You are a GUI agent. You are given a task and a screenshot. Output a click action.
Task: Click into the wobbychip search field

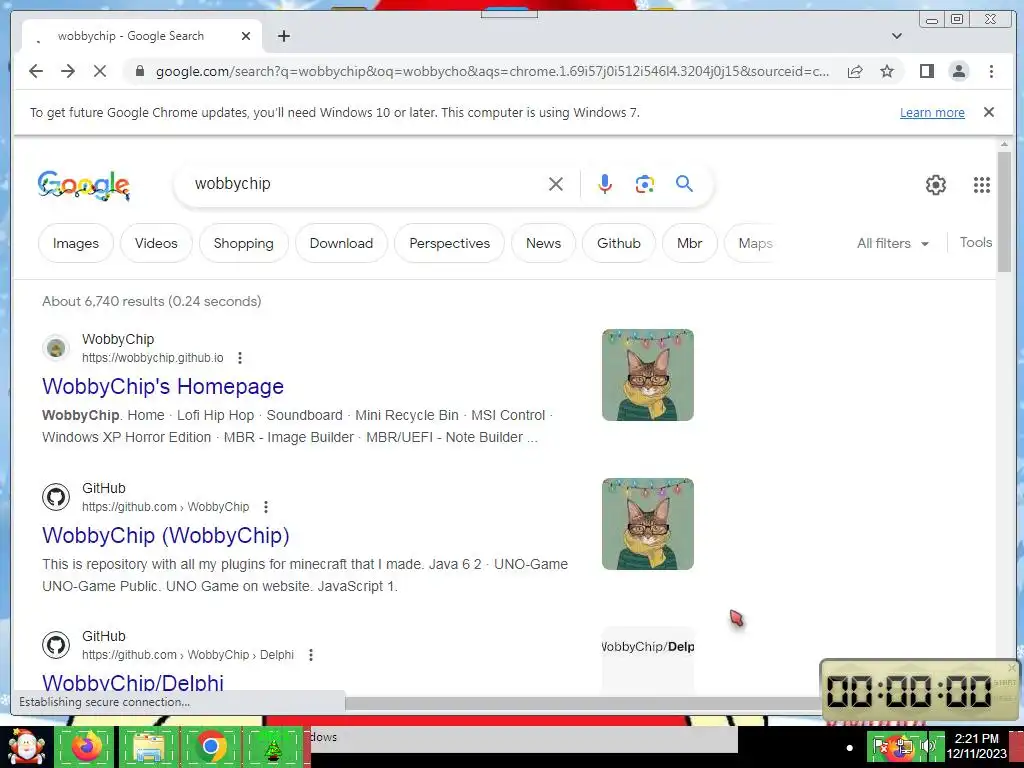(366, 184)
